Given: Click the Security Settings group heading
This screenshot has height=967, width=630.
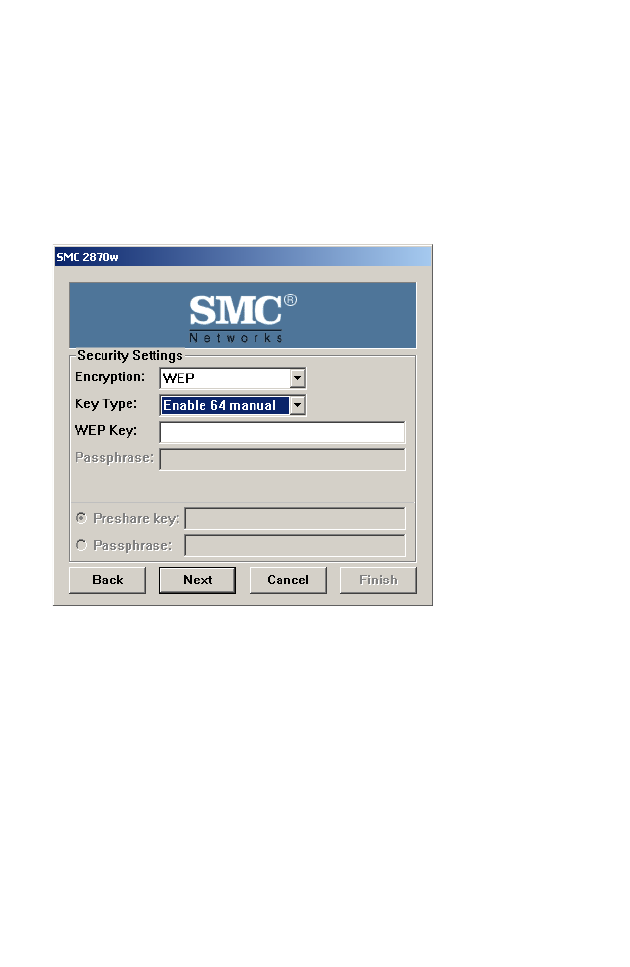Looking at the screenshot, I should coord(129,356).
